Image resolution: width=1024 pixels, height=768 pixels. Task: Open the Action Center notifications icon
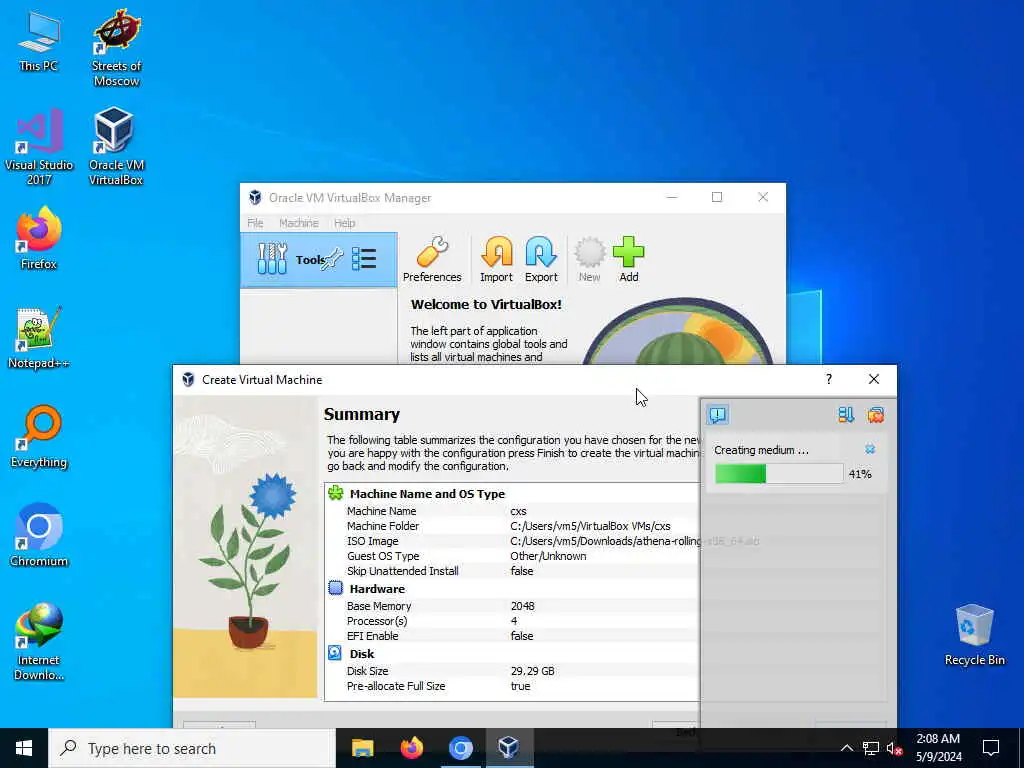(991, 748)
